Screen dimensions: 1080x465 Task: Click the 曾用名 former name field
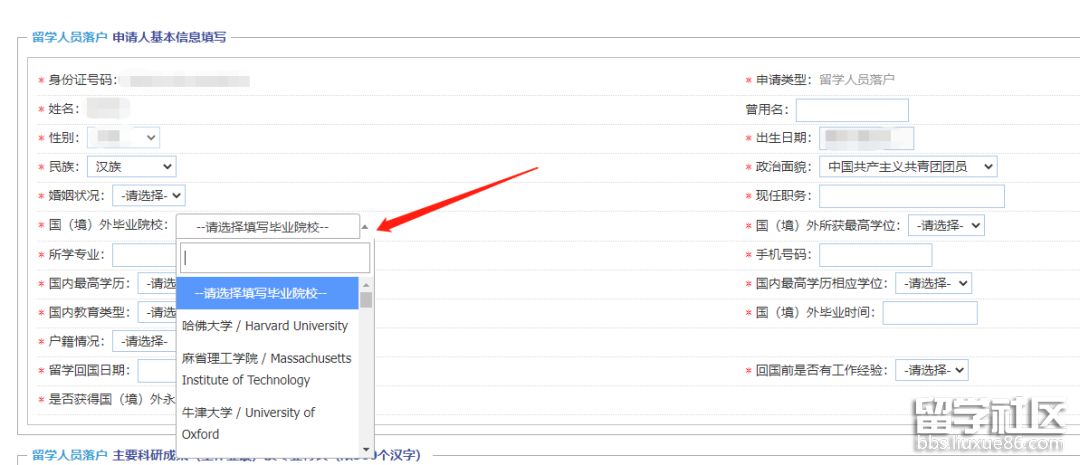click(x=852, y=110)
